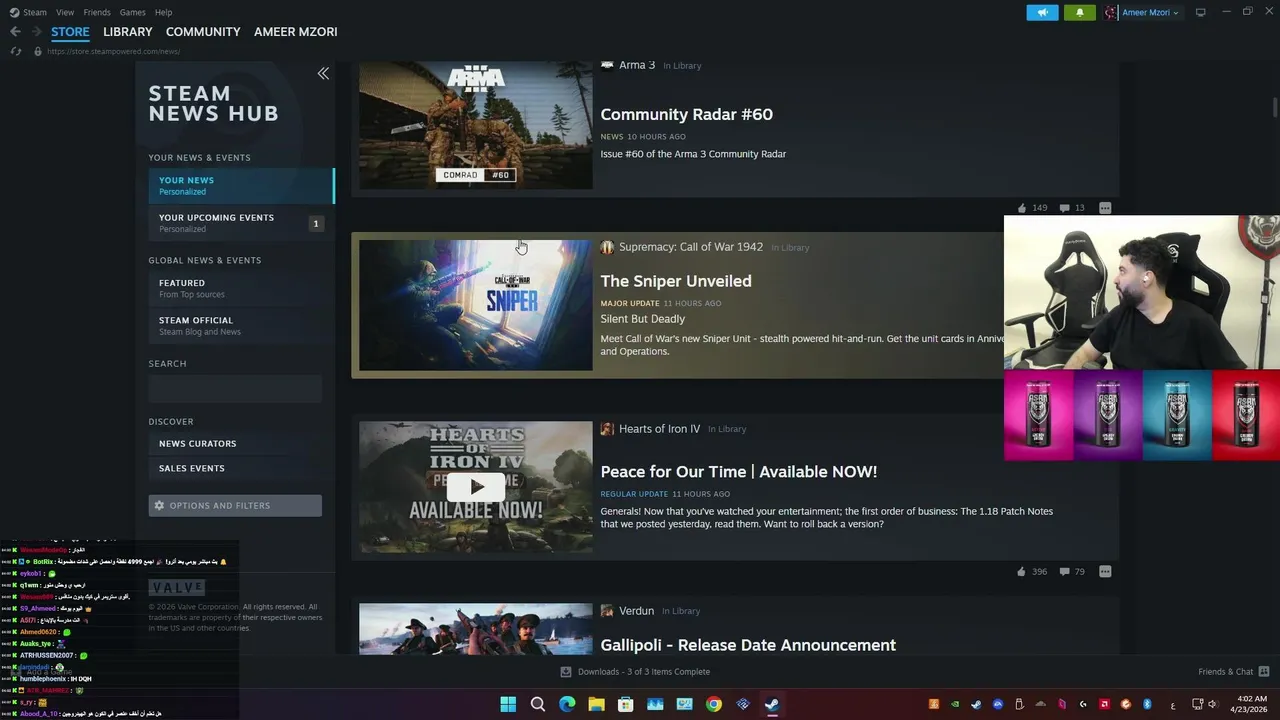1280x720 pixels.
Task: Switch to Big Picture mode icon
Action: click(1201, 12)
